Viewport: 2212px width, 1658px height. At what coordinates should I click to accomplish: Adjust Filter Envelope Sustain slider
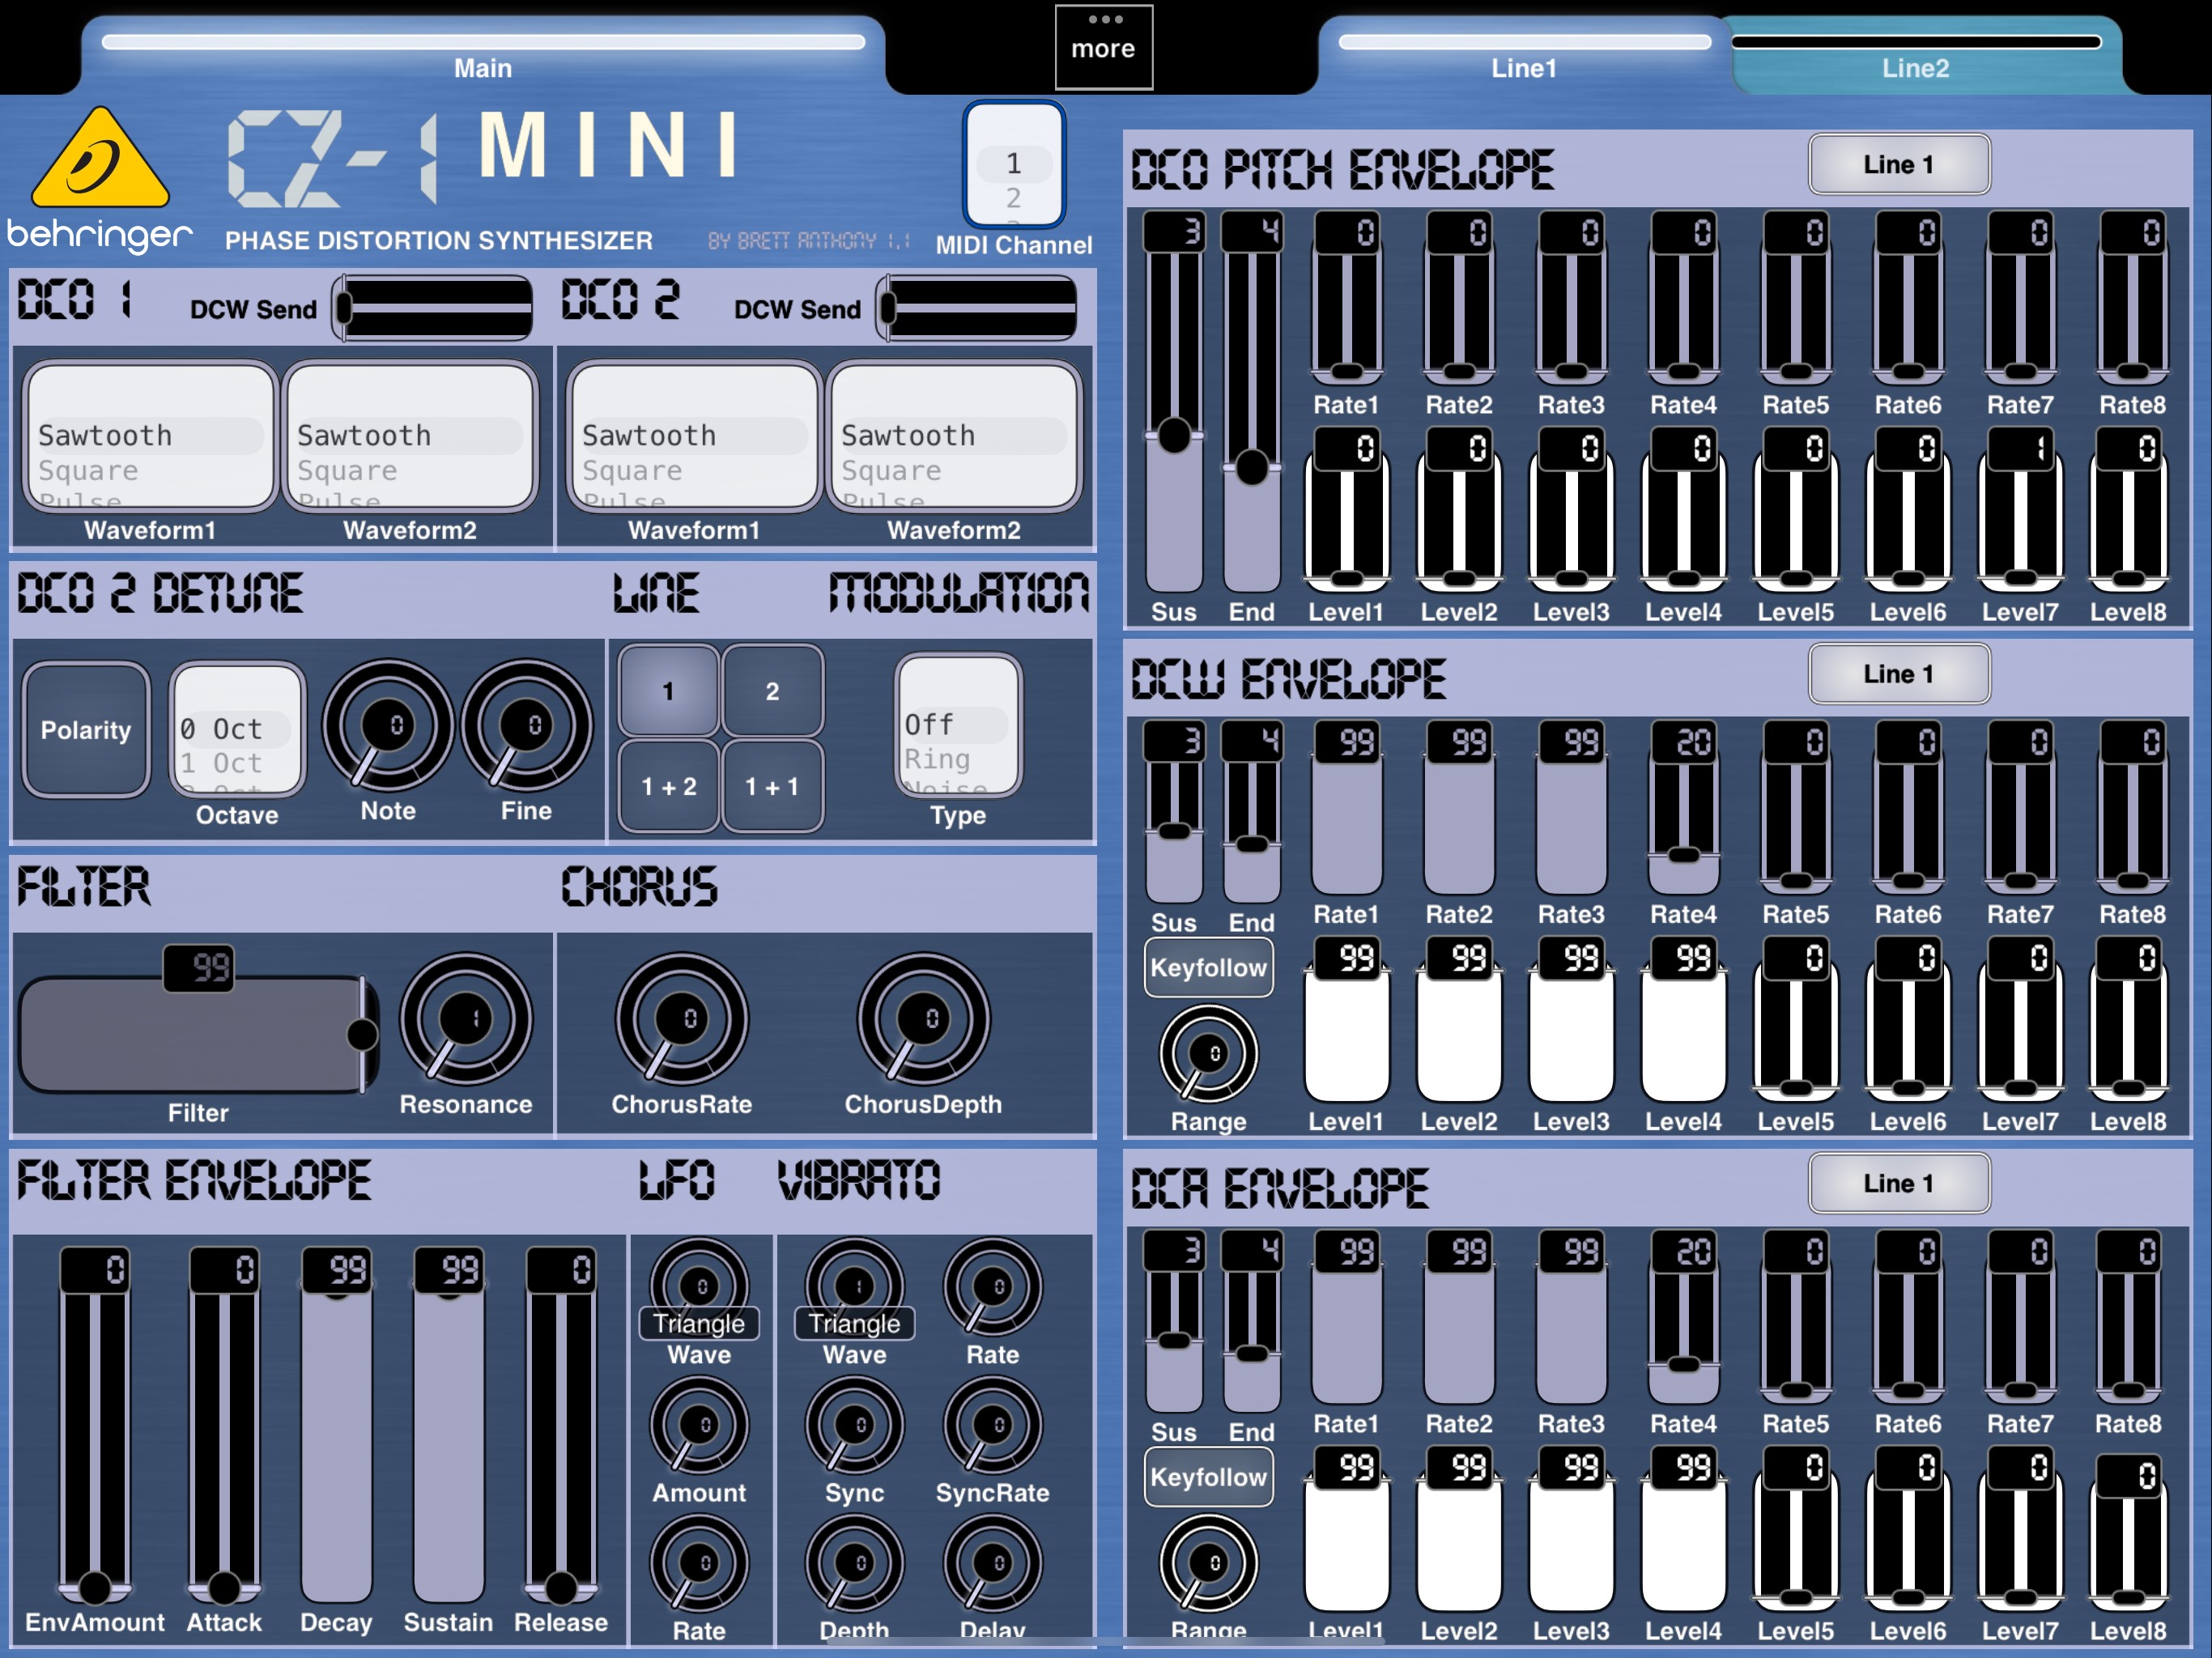[x=448, y=1425]
